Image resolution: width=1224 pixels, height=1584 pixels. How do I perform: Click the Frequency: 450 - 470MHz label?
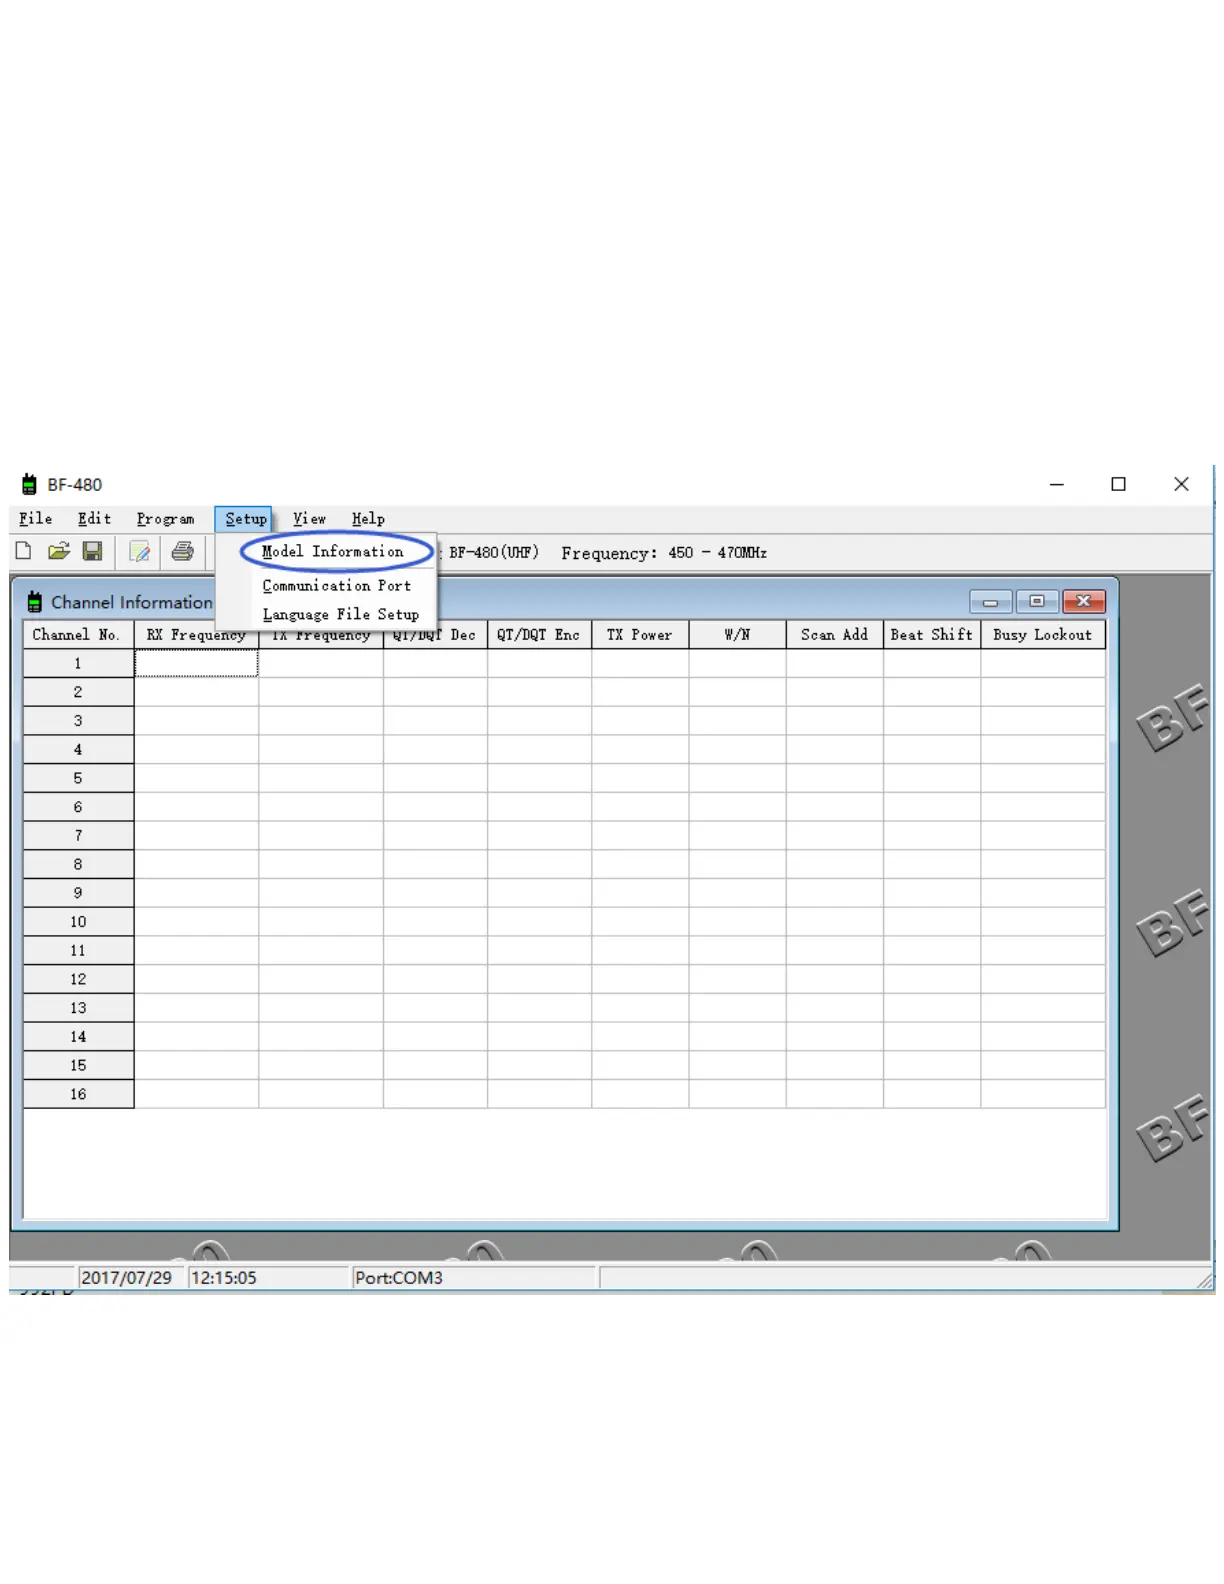(664, 553)
